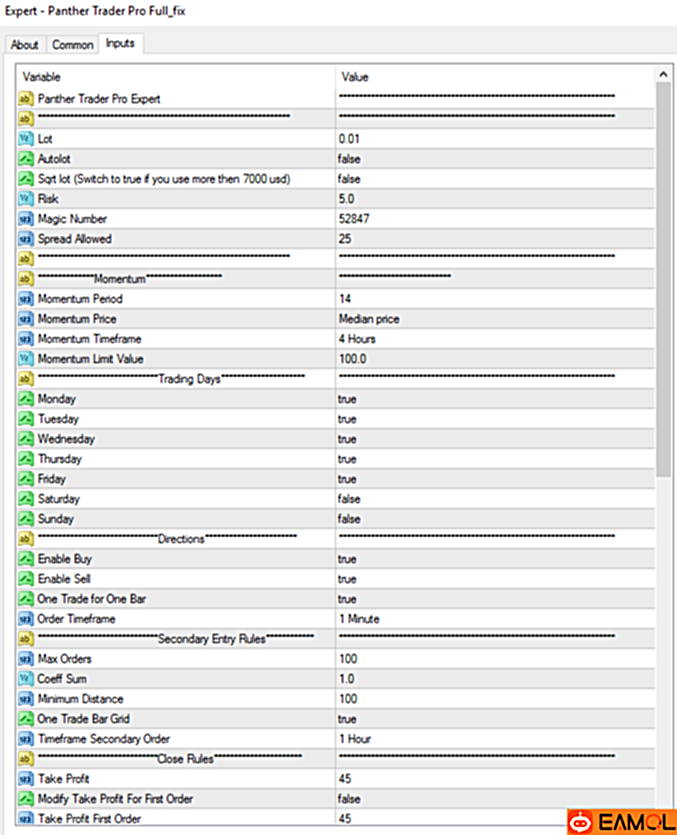Click the Variable column header

pyautogui.click(x=176, y=76)
